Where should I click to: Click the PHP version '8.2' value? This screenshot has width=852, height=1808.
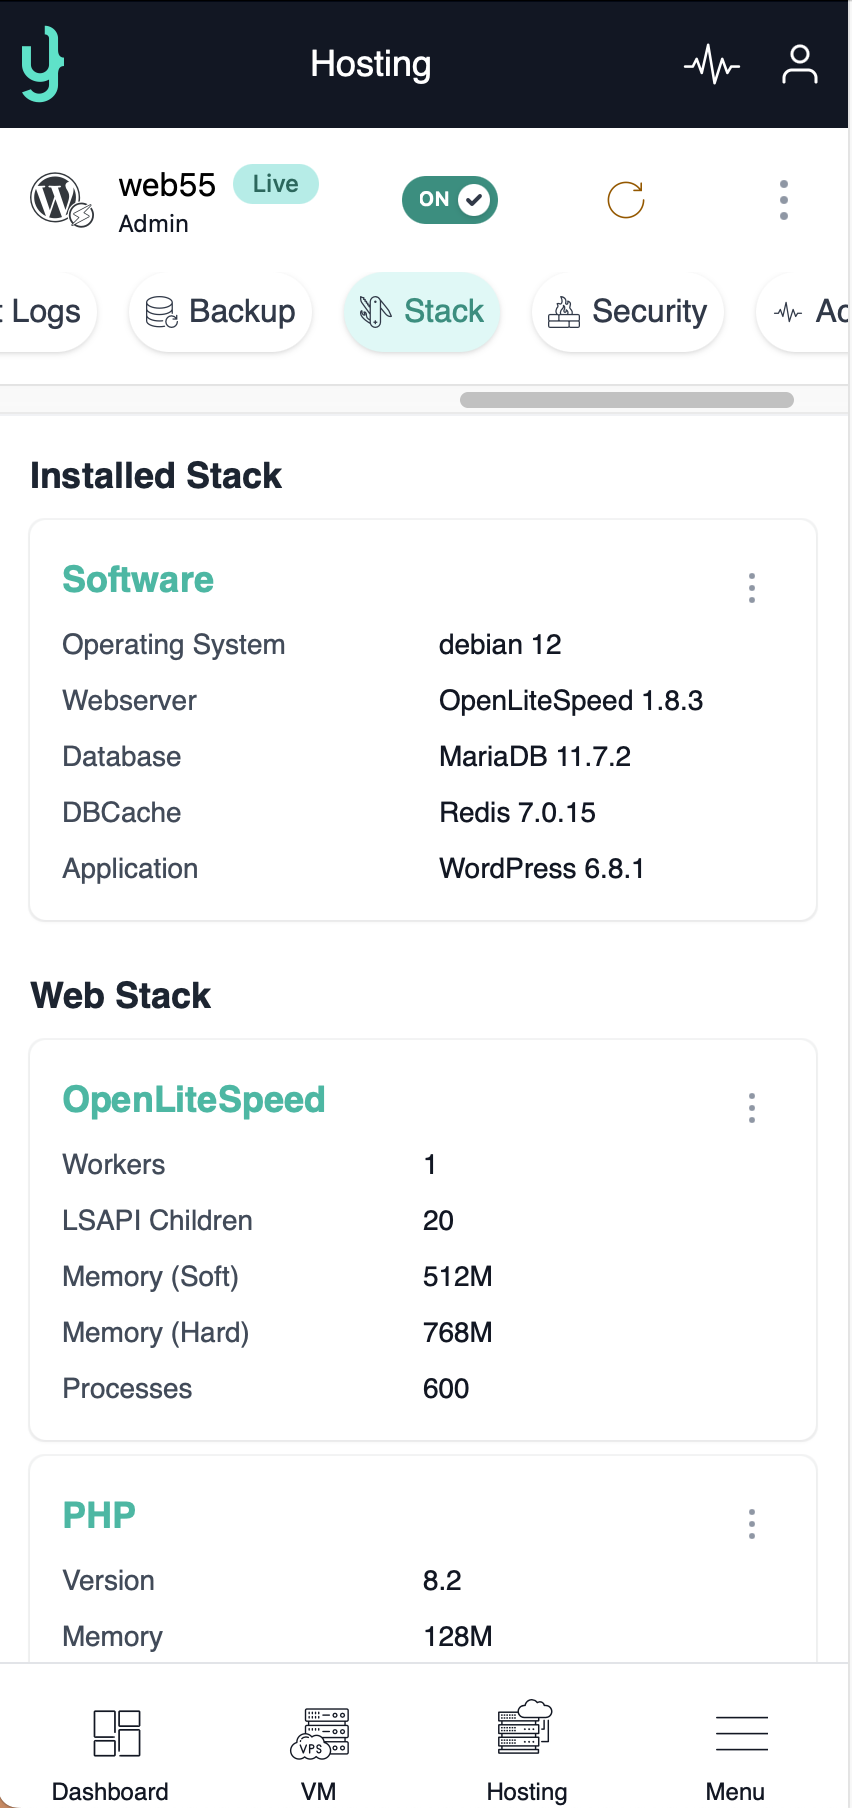coord(442,1581)
